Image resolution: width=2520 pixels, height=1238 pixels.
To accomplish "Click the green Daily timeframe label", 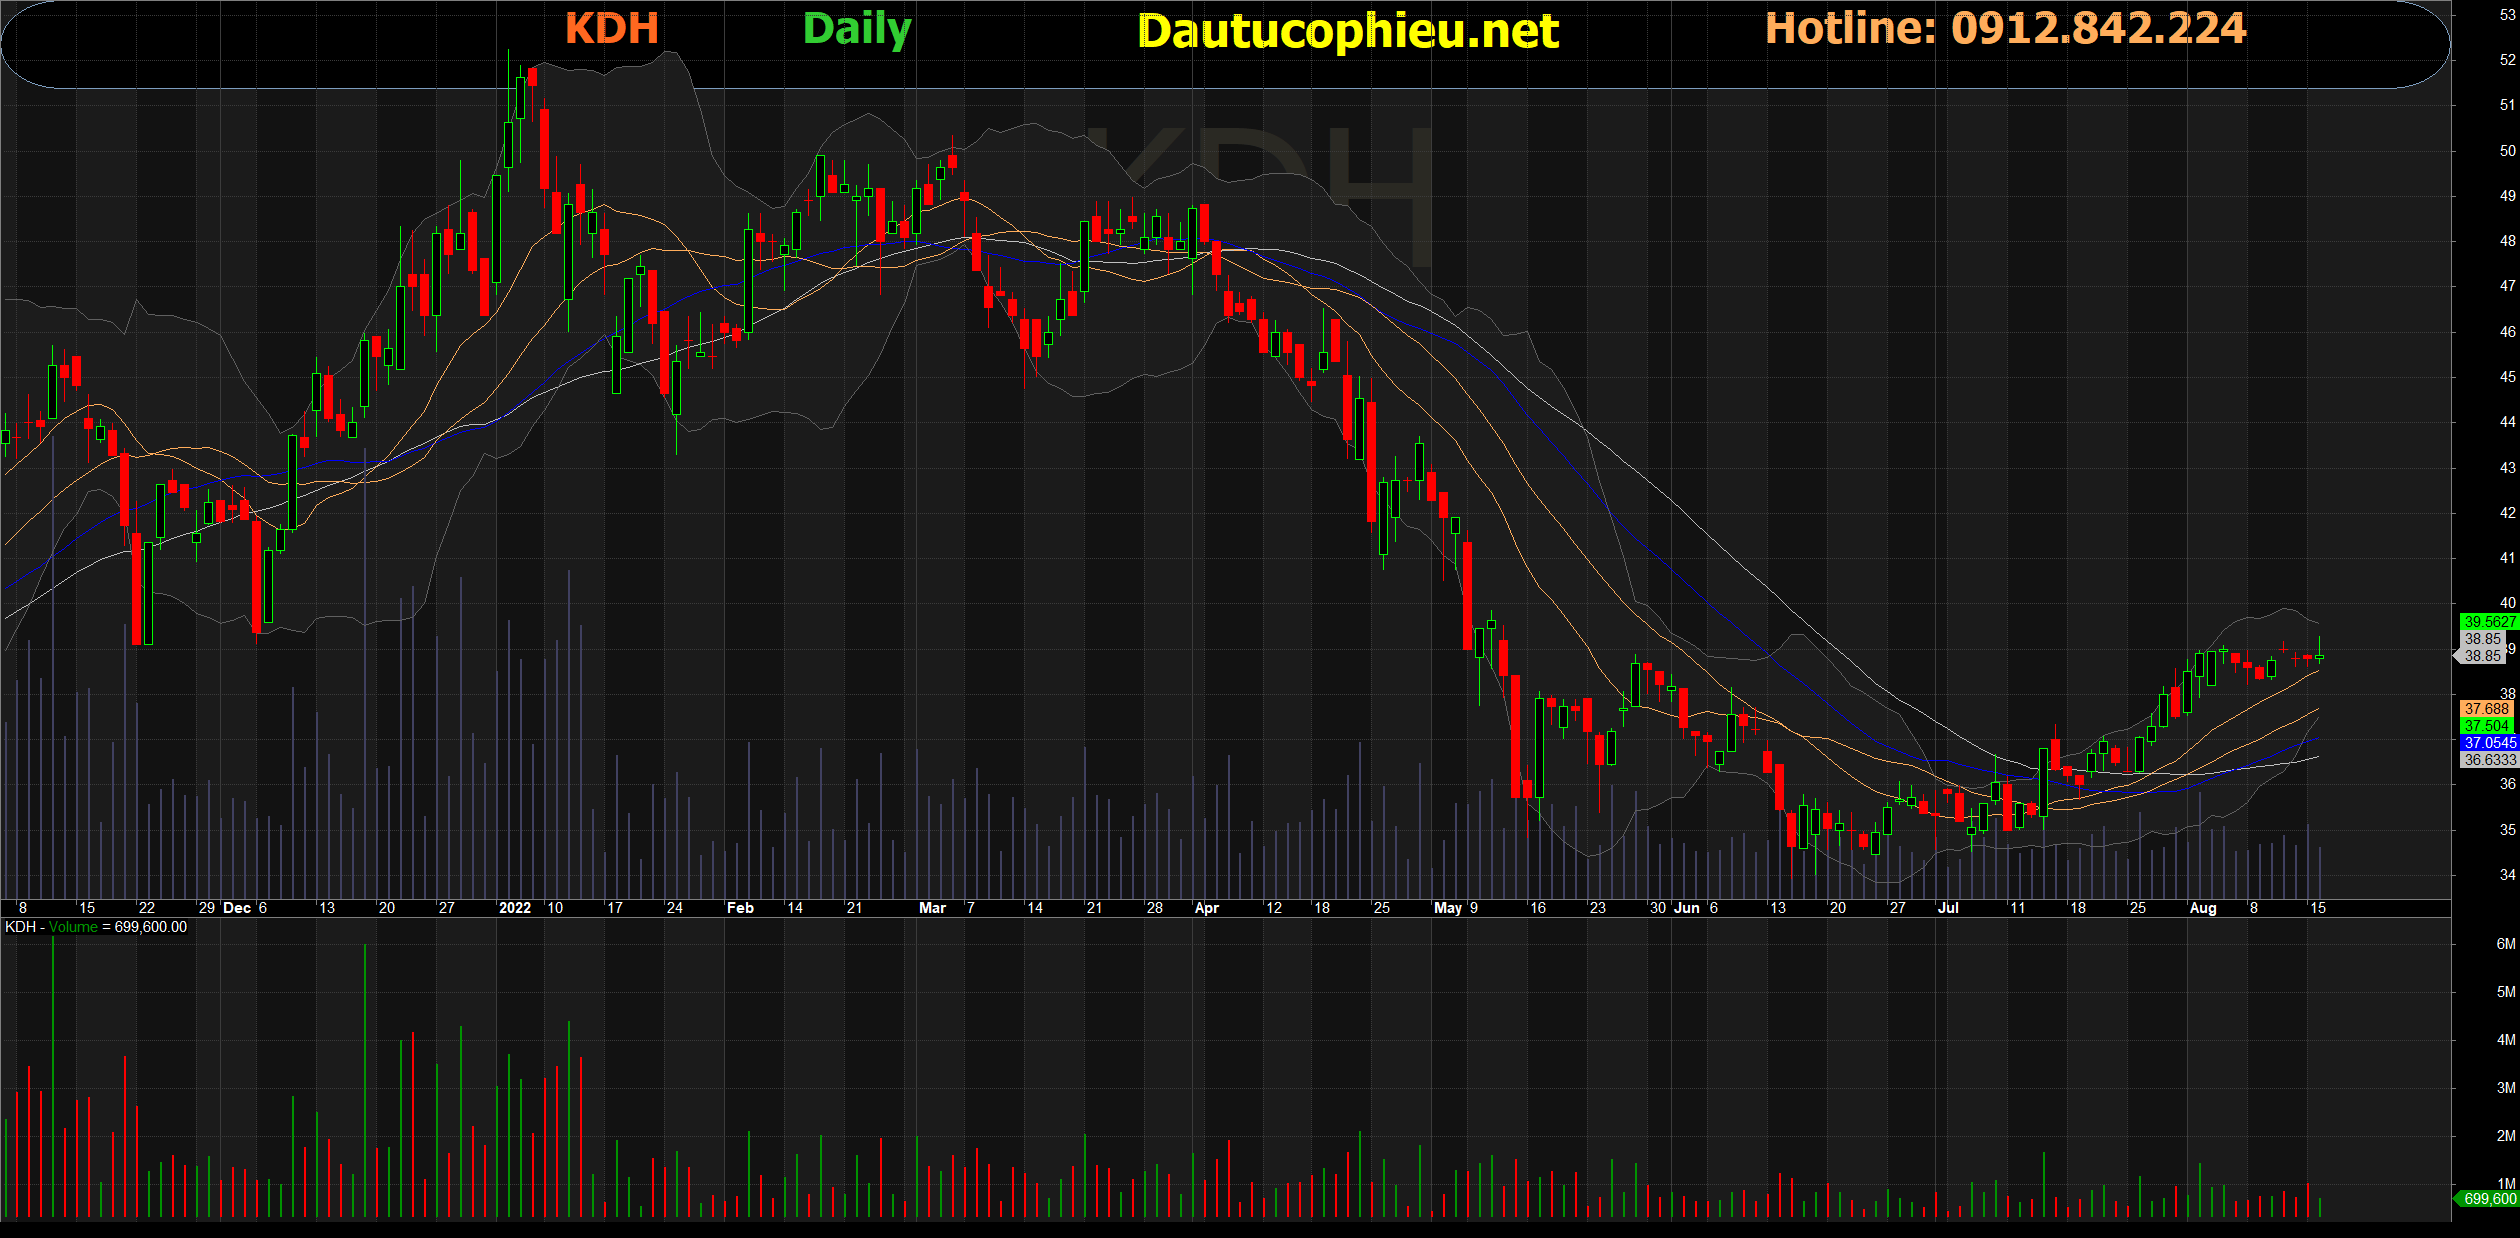I will [x=857, y=29].
